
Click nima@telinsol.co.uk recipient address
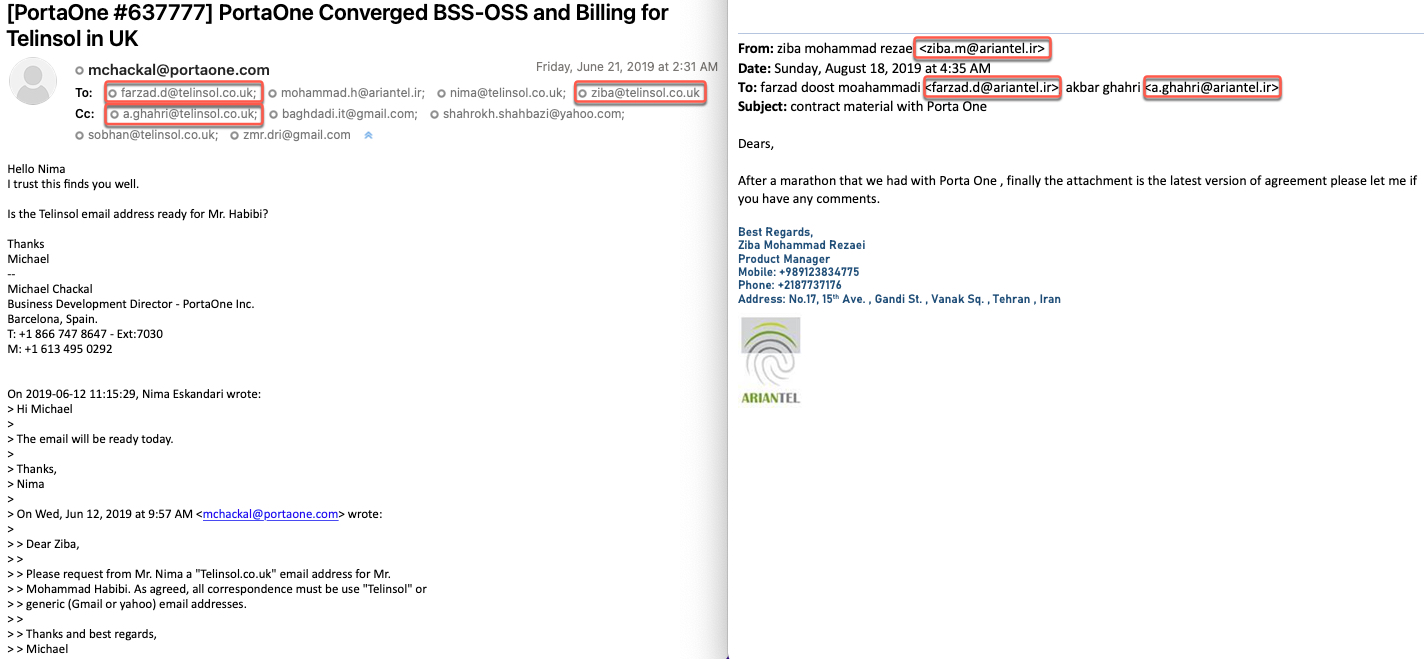point(507,93)
